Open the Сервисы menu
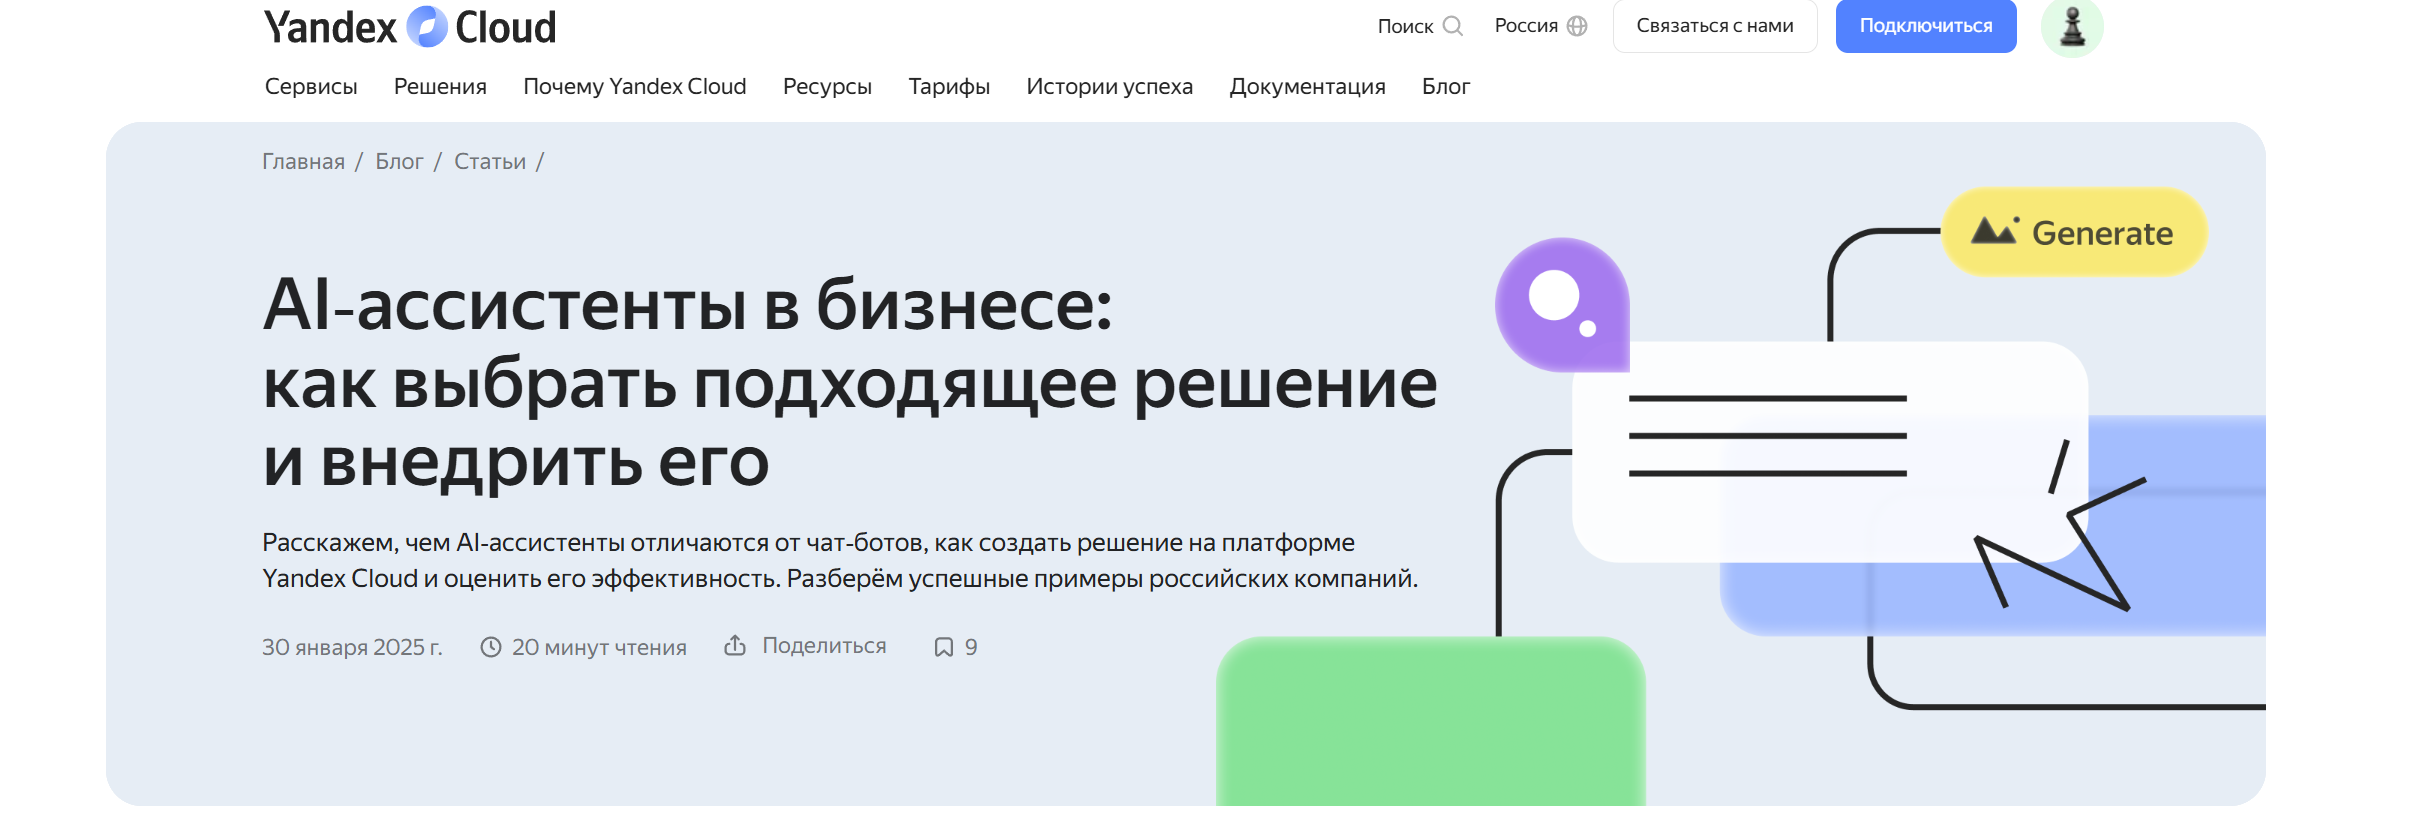 pos(311,87)
